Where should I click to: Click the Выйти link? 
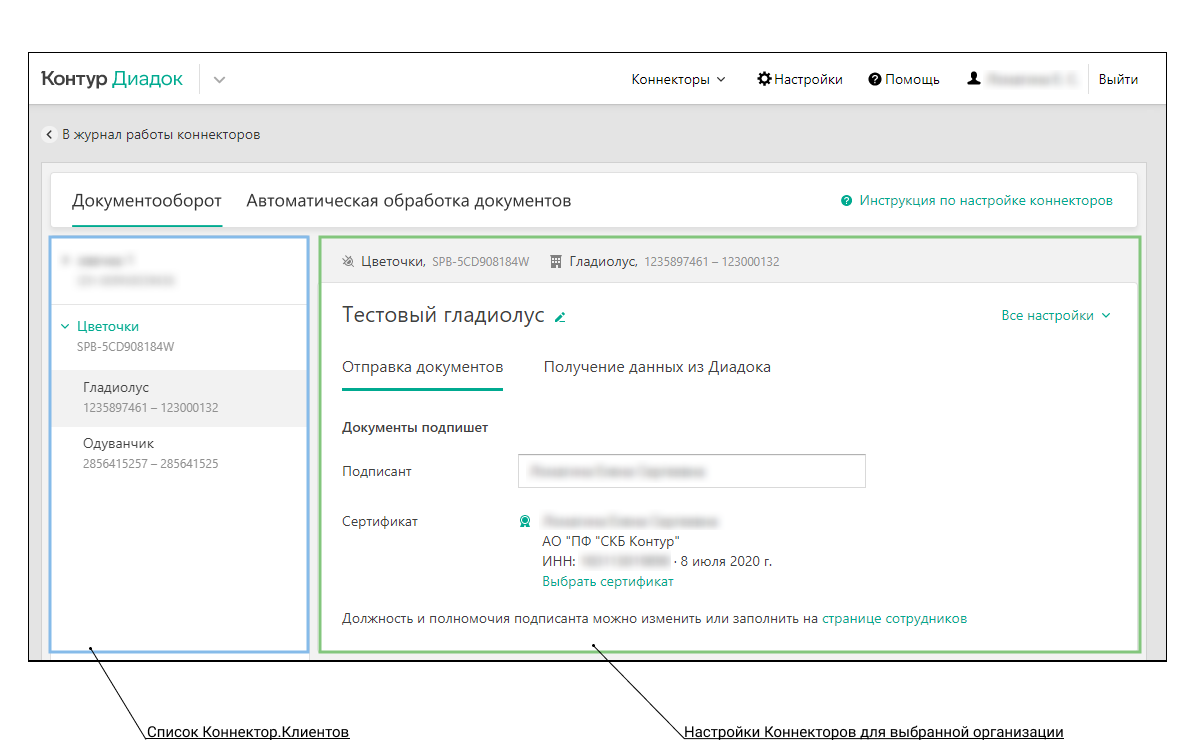click(1118, 79)
